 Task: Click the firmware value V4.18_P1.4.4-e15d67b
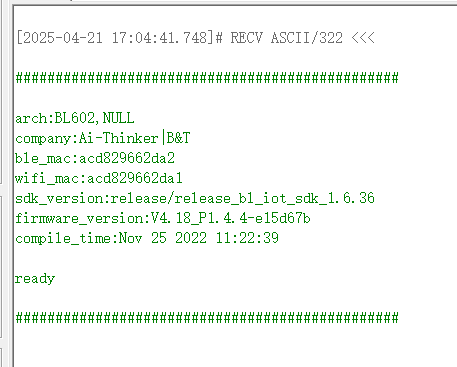click(231, 218)
